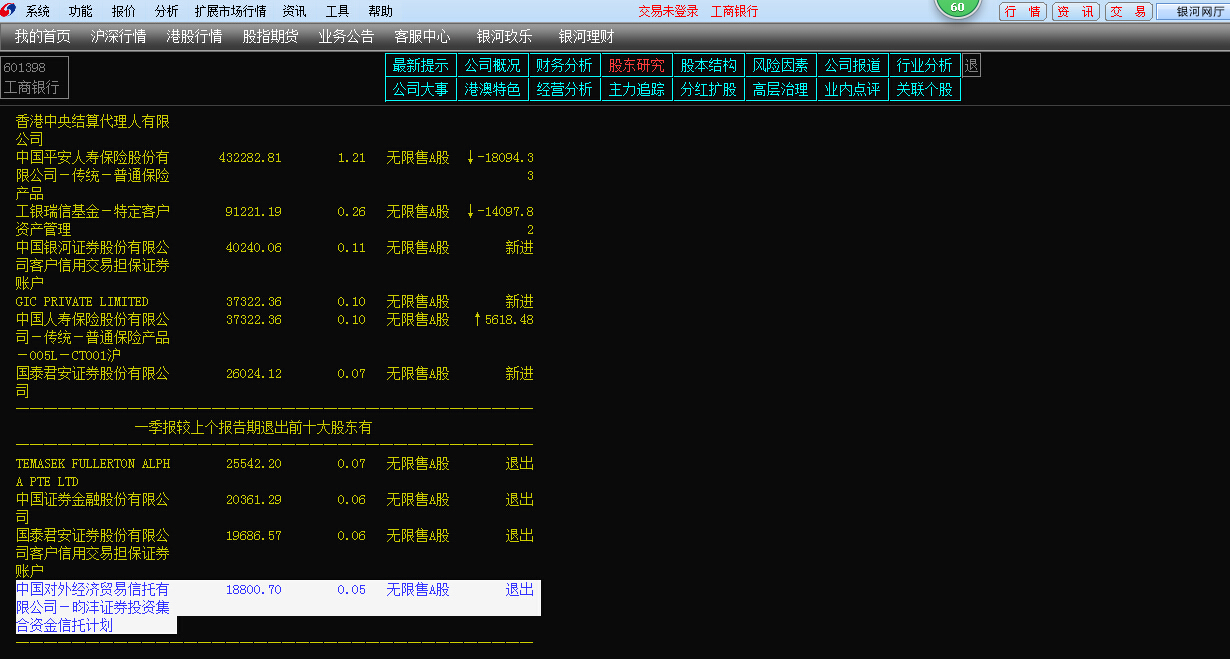Open the 功能 menu
Viewport: 1230px width, 659px height.
81,11
